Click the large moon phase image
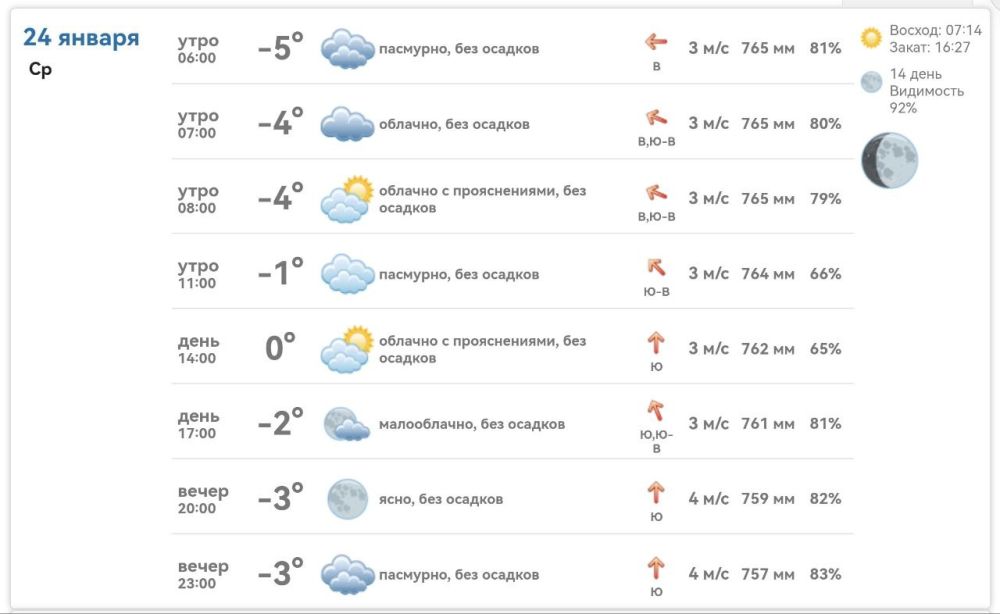This screenshot has width=1000, height=614. [890, 160]
